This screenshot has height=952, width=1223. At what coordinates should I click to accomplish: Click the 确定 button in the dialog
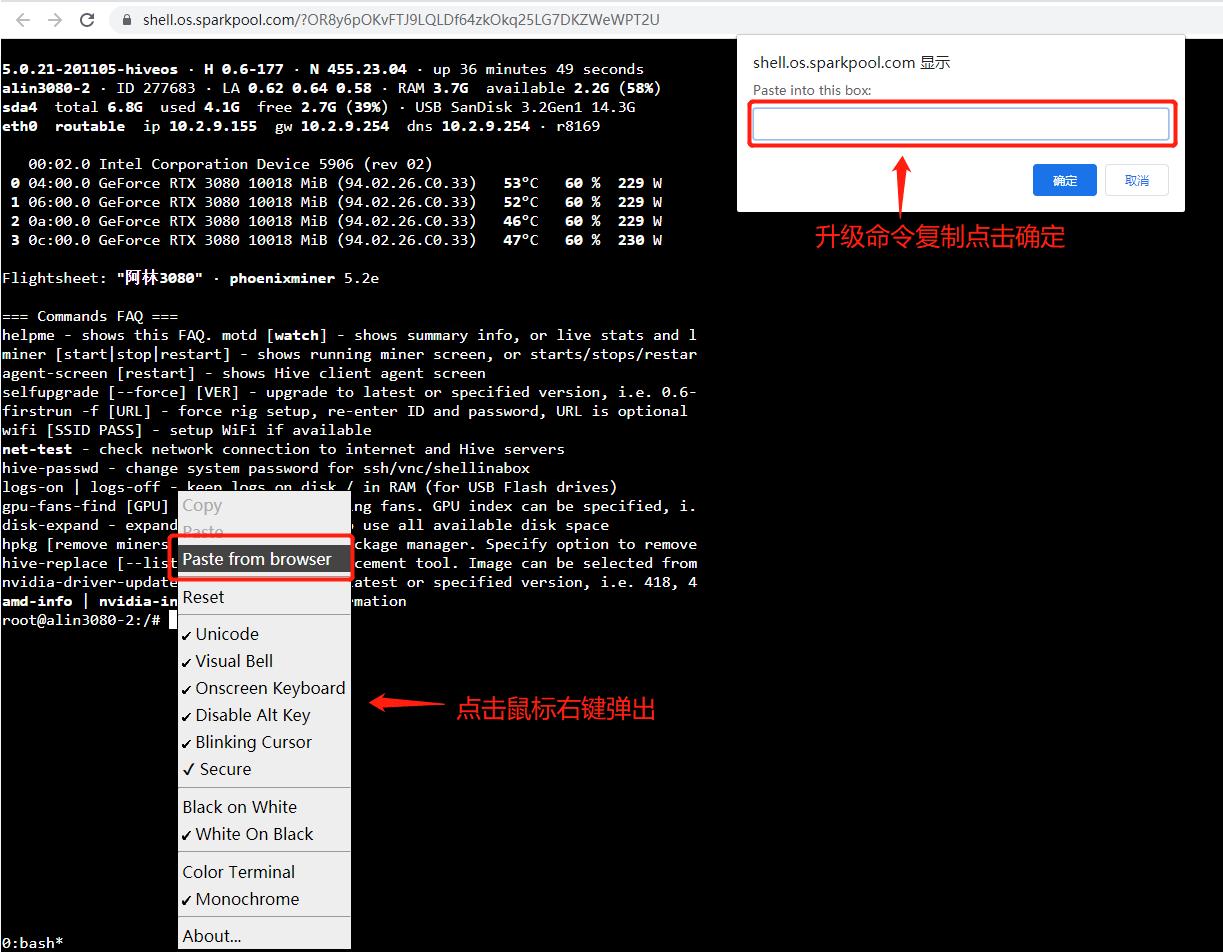tap(1064, 180)
